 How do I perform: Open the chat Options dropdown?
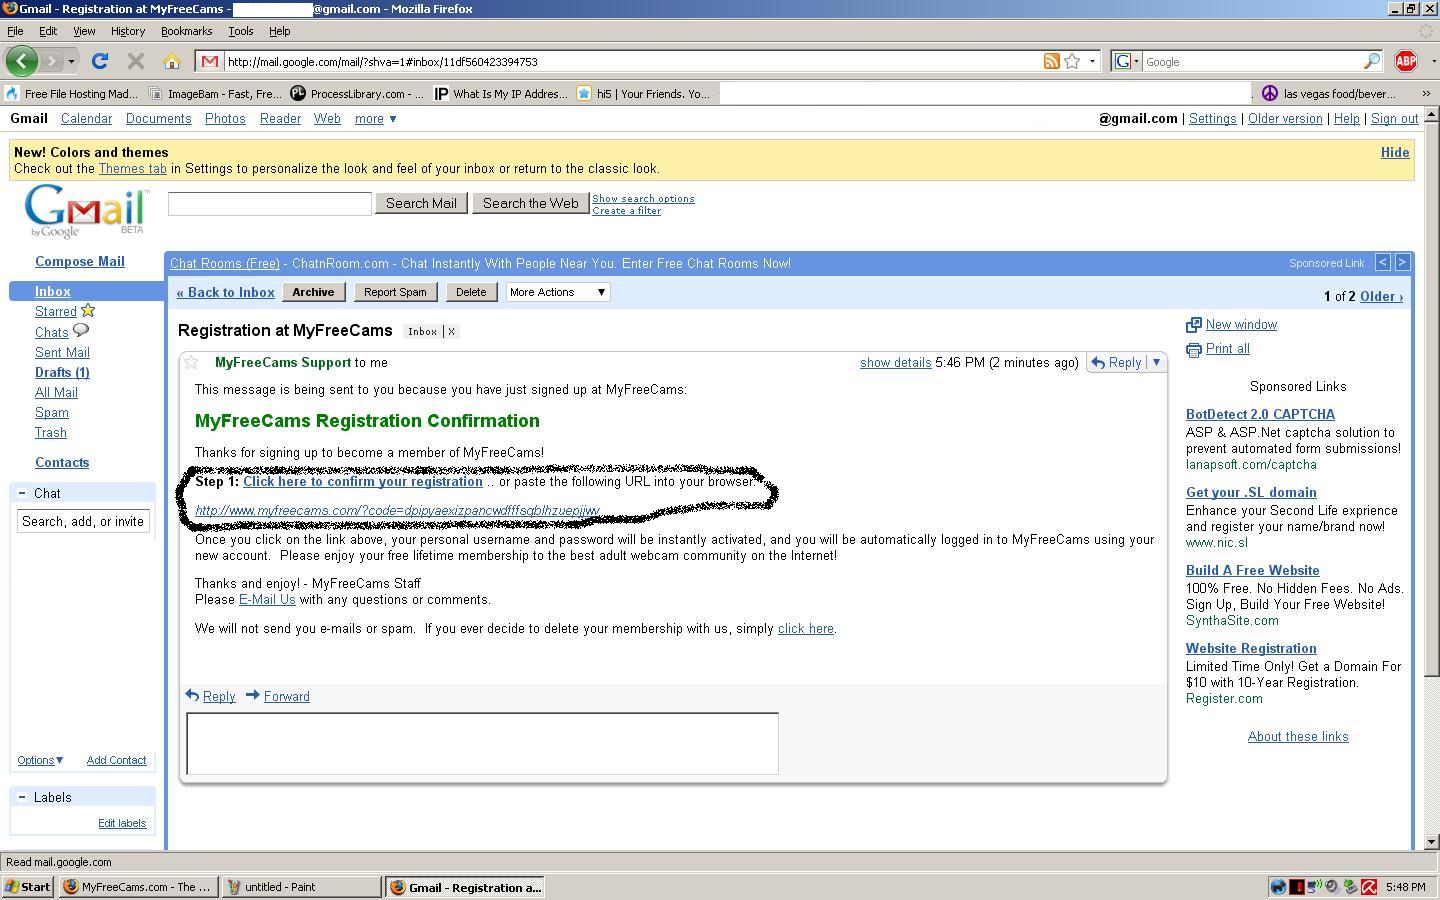[x=40, y=760]
